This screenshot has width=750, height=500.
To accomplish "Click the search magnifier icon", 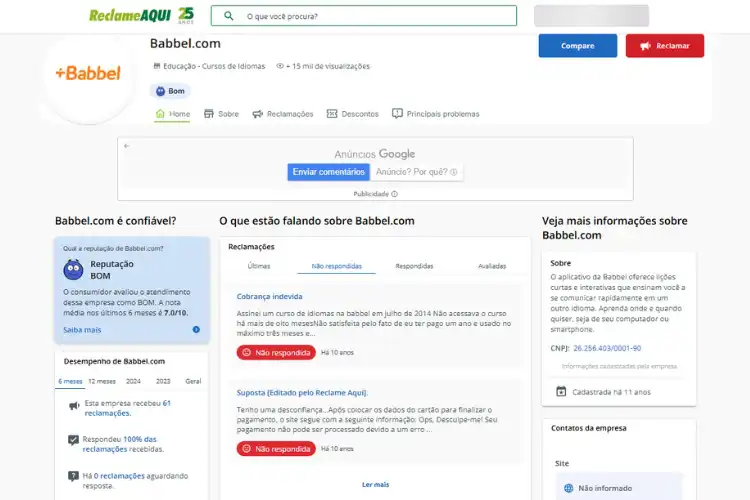I will [229, 16].
